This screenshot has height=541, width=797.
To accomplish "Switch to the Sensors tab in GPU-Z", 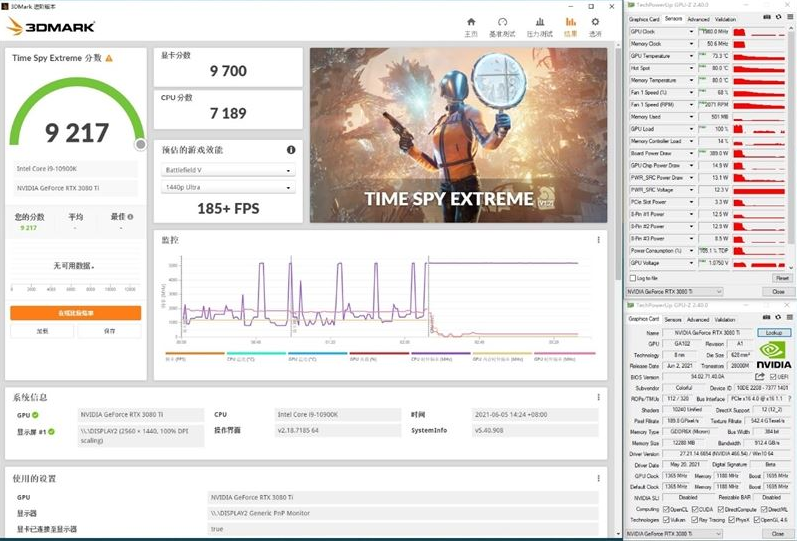I will coord(672,19).
